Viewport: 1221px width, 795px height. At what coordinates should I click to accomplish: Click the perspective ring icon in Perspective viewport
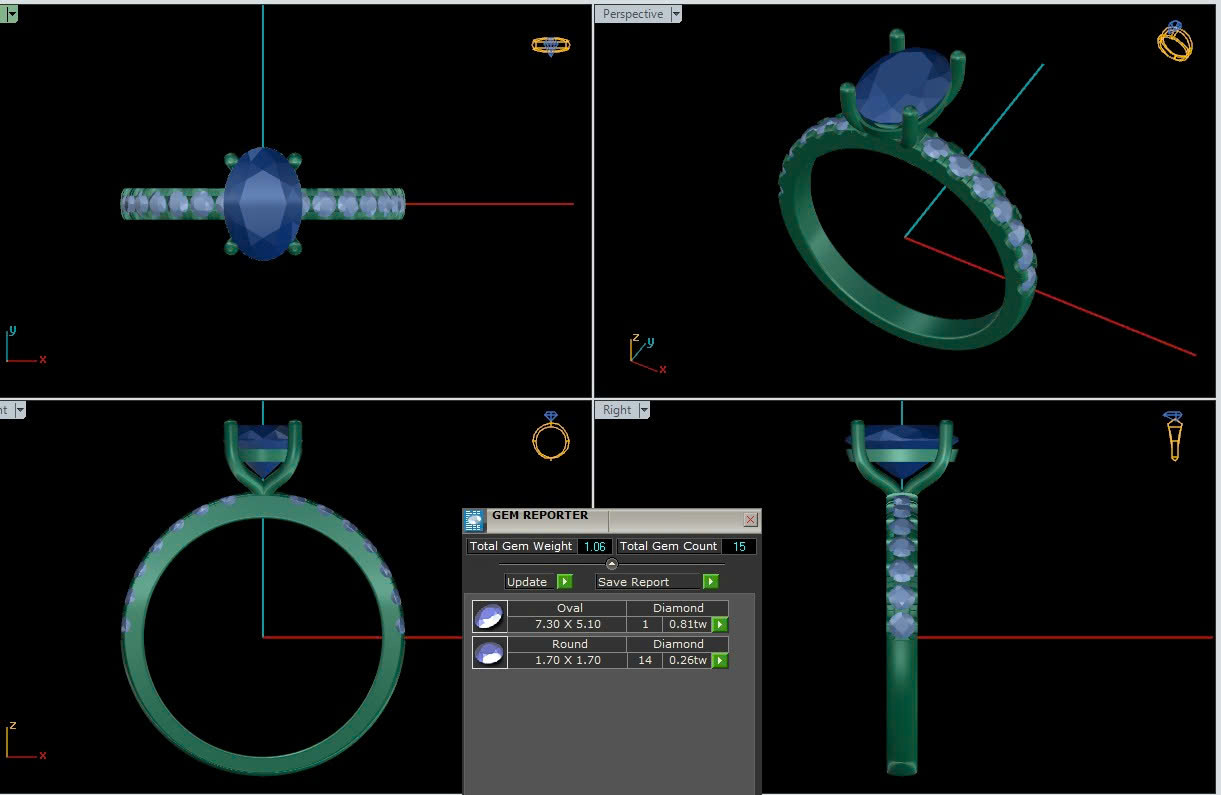[x=1174, y=41]
